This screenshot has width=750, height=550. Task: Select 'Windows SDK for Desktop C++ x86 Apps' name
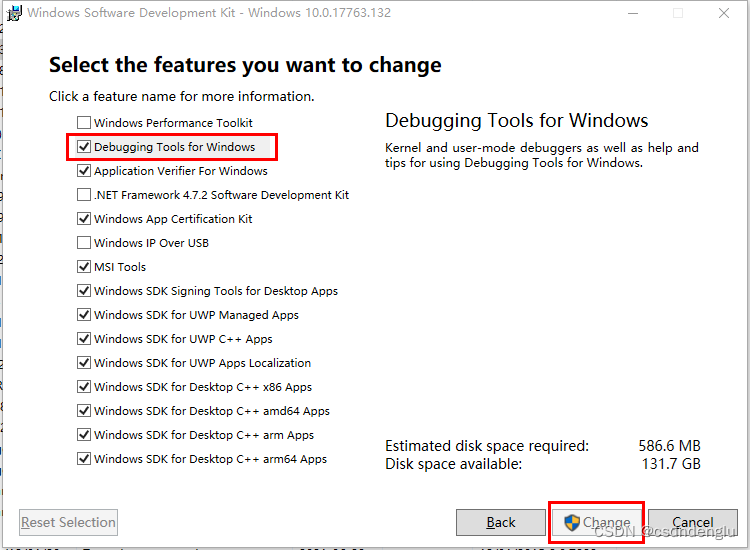click(x=203, y=387)
